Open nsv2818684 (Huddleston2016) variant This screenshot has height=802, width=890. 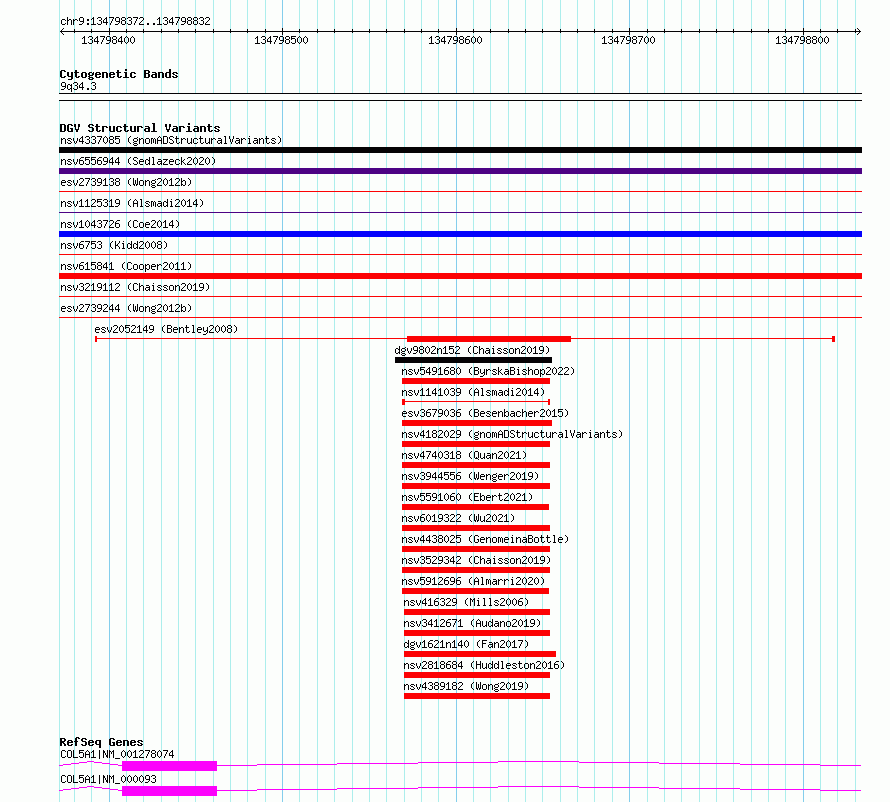484,665
